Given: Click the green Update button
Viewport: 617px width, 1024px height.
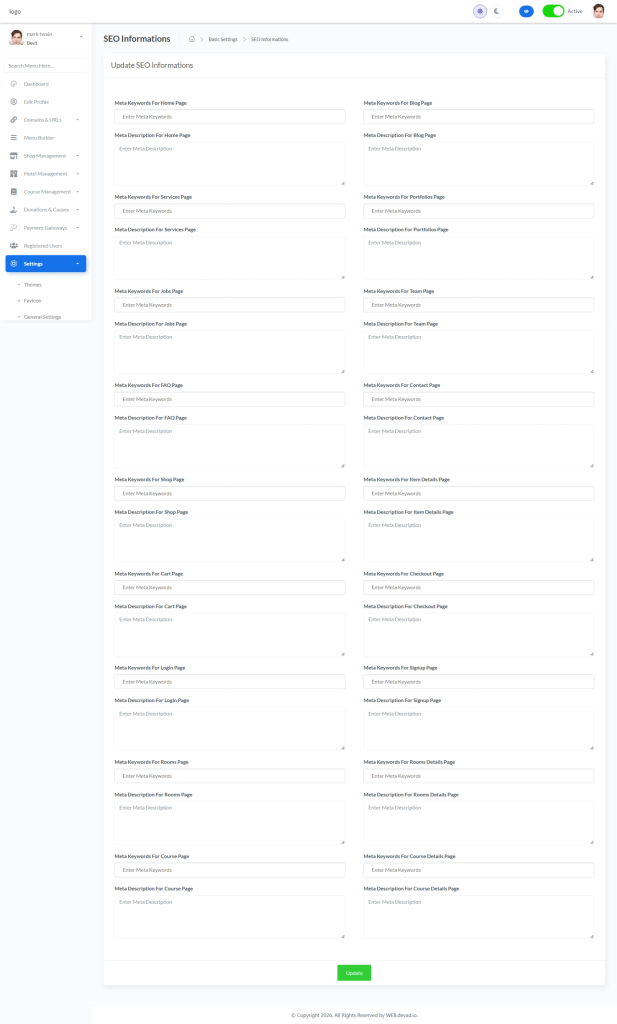Looking at the screenshot, I should tap(354, 973).
